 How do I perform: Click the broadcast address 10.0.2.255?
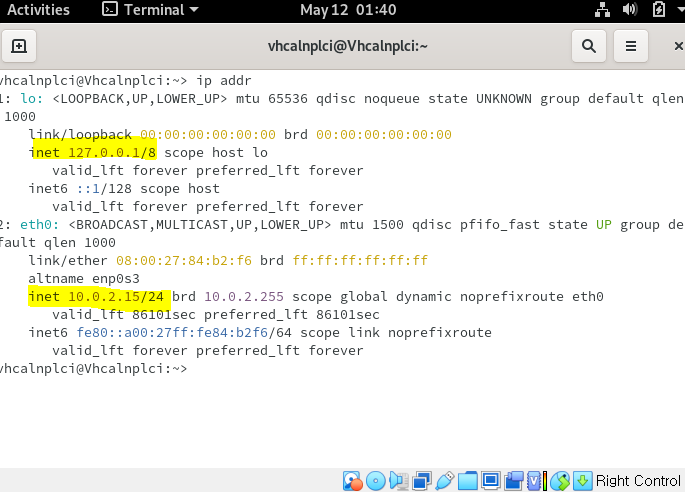244,297
